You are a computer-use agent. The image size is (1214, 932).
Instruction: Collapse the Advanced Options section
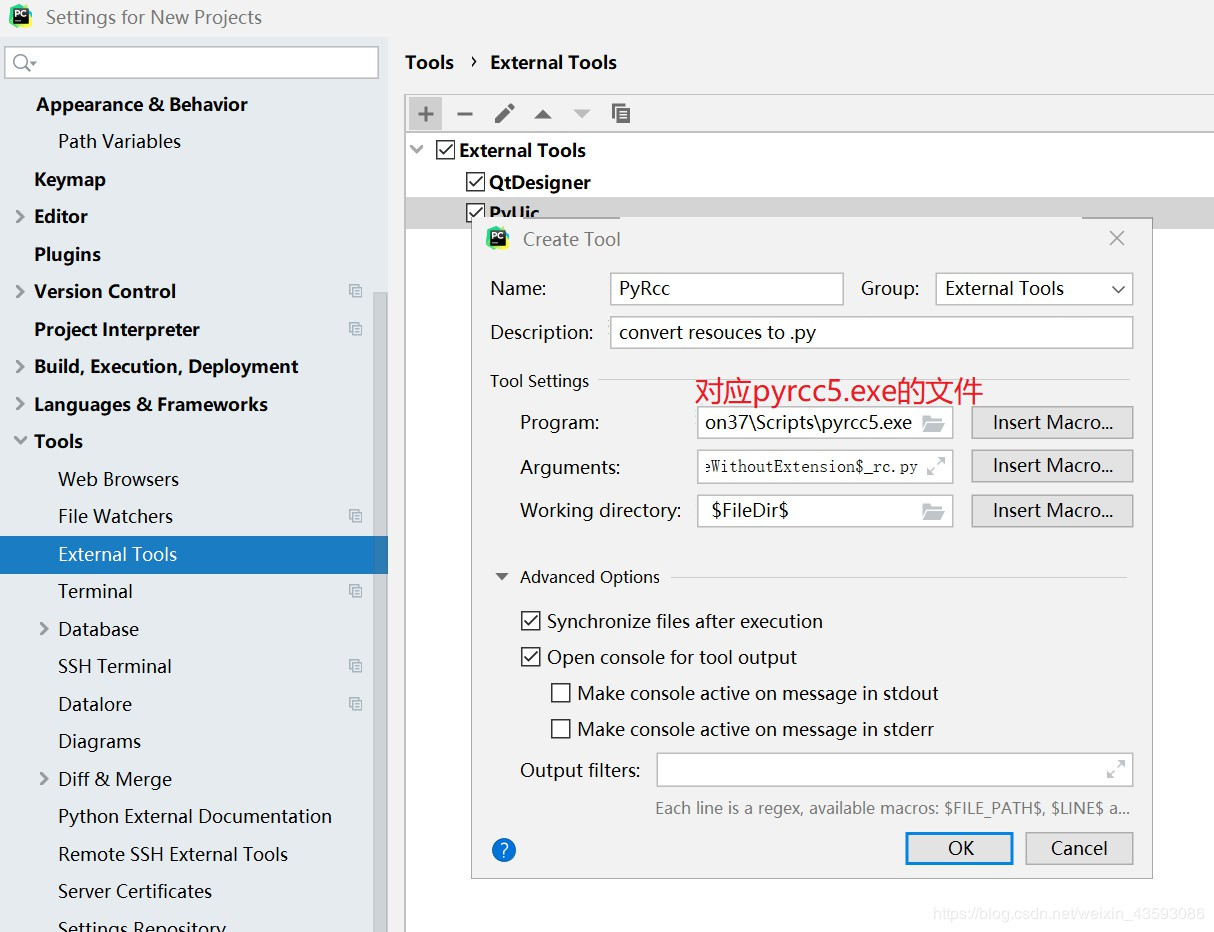click(x=502, y=577)
